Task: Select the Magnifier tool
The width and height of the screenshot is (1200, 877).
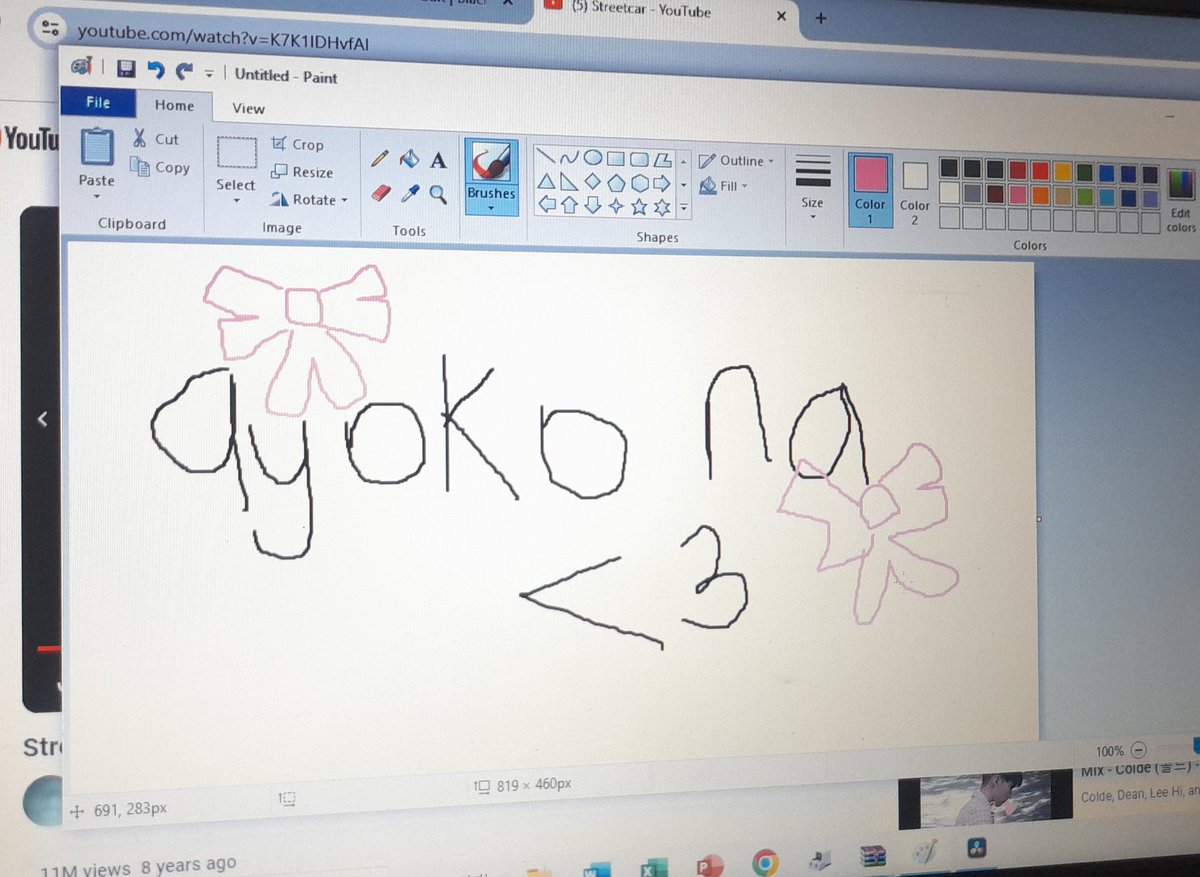Action: (x=438, y=193)
